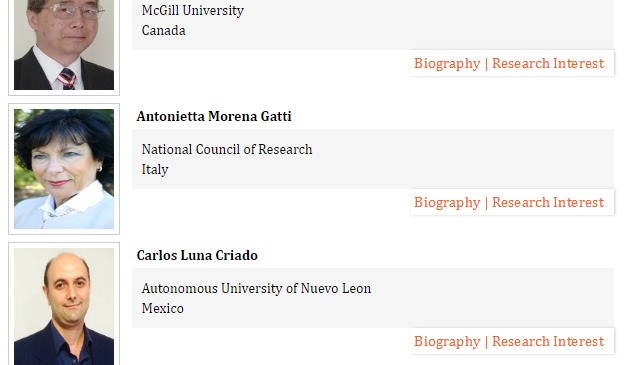Open Antonietta Morena Gatti's Biography link

447,203
